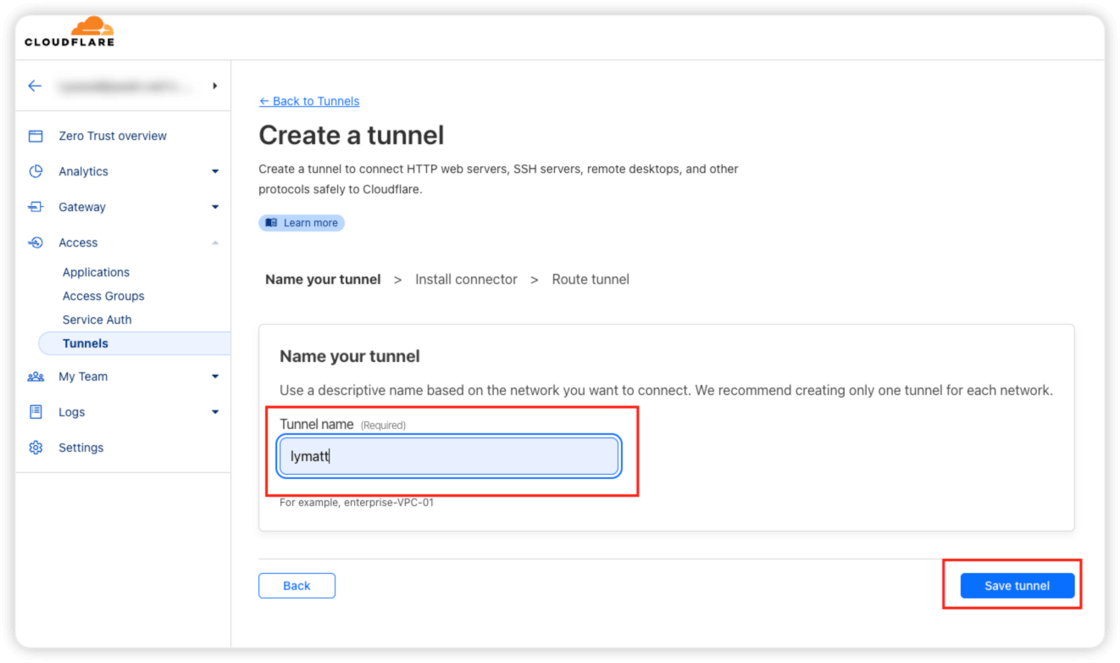Screen dimensions: 1120x663
Task: Expand the Logs dropdown arrow
Action: [x=215, y=412]
